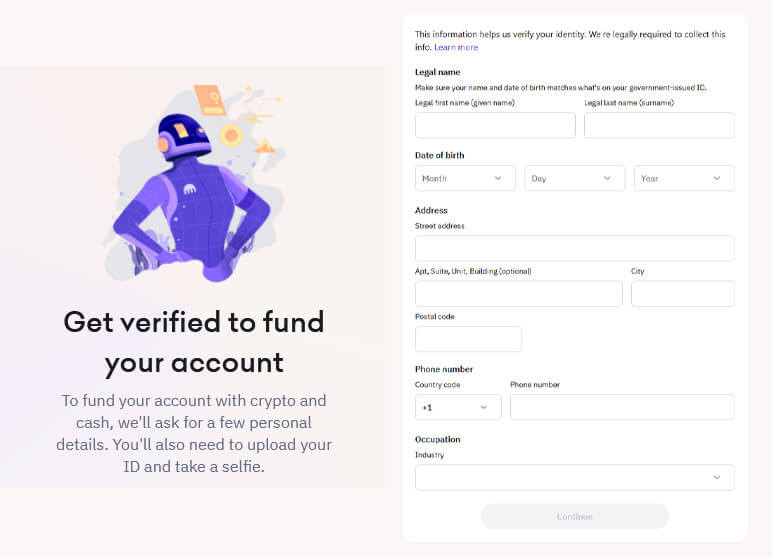Expand the Day dropdown
The width and height of the screenshot is (772, 560).
(574, 178)
